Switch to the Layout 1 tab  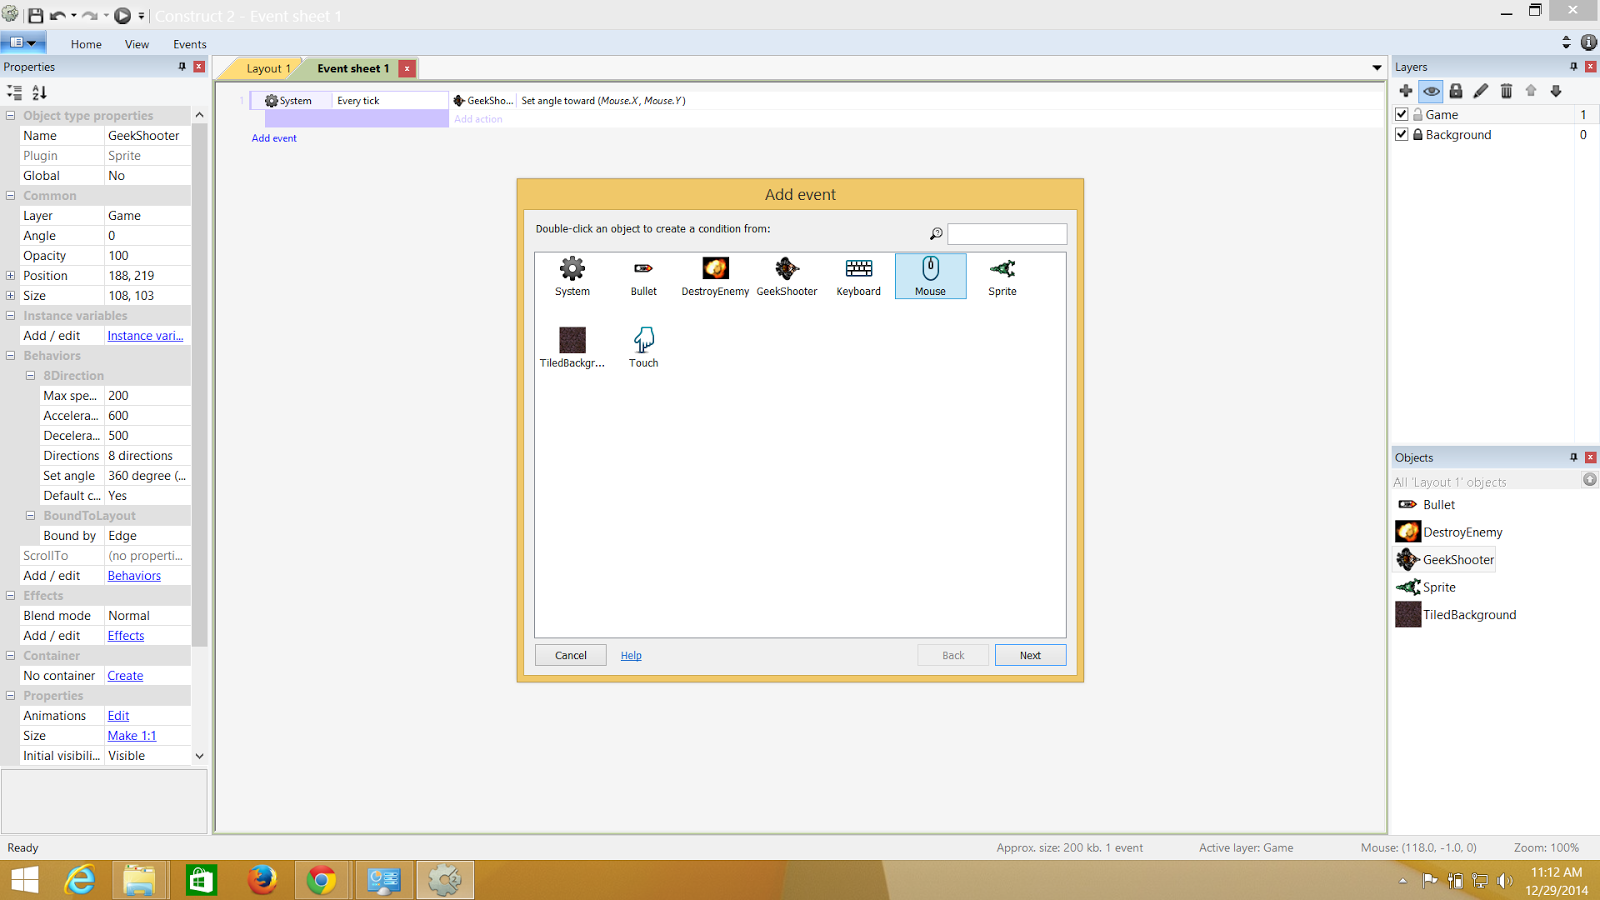click(265, 68)
